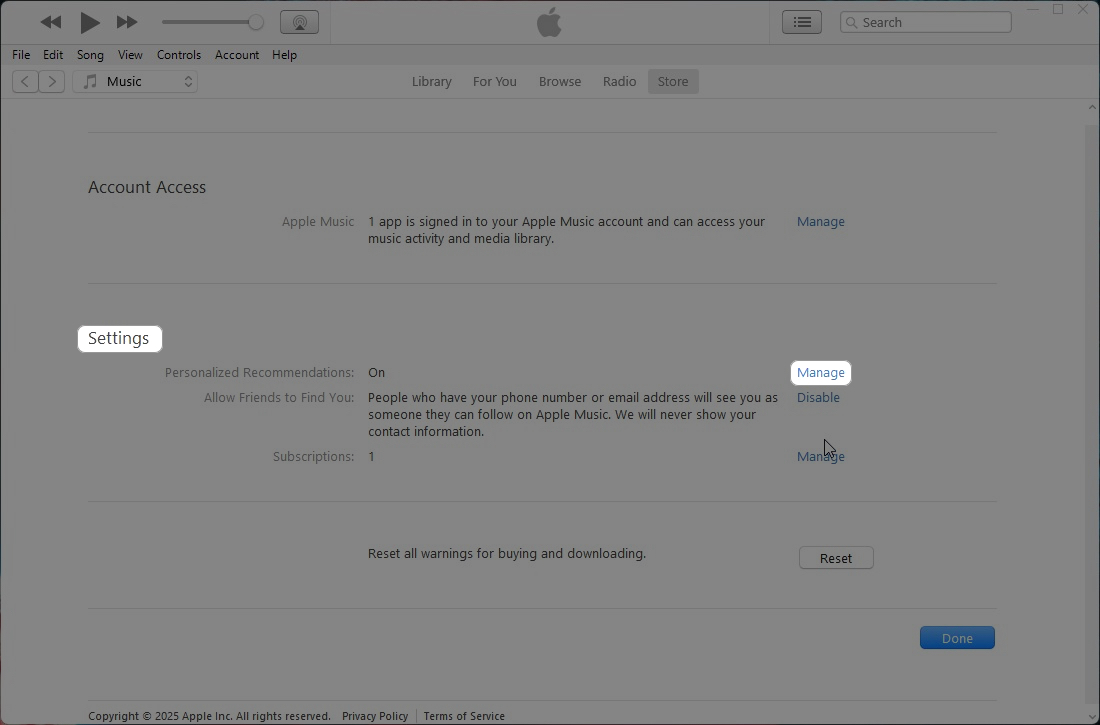Screen dimensions: 1100x725
Task: Switch to the Browse tab
Action: 559,81
